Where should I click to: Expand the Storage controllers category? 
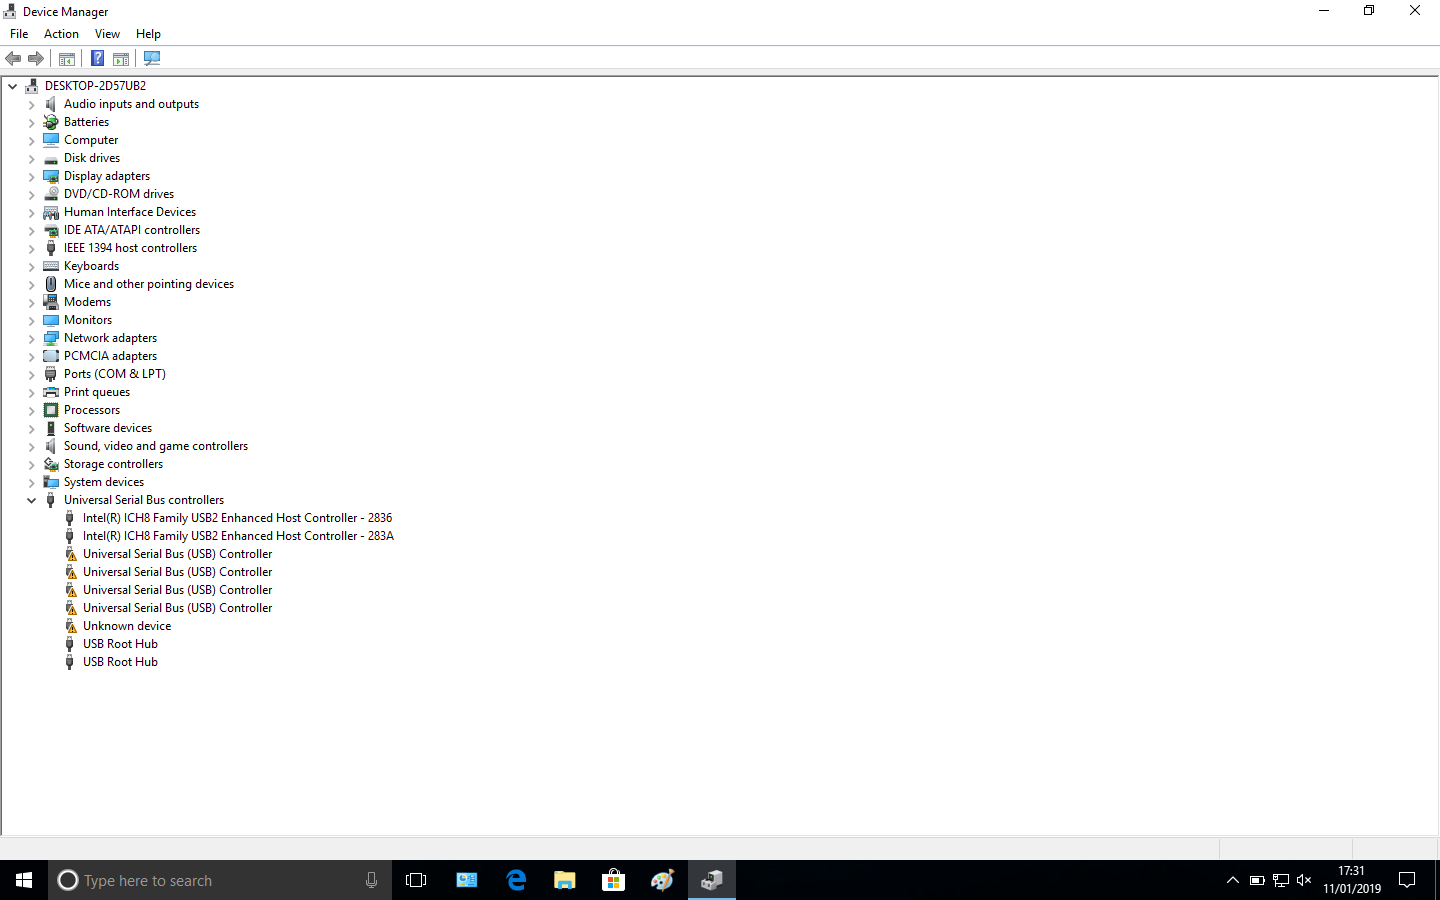tap(31, 464)
